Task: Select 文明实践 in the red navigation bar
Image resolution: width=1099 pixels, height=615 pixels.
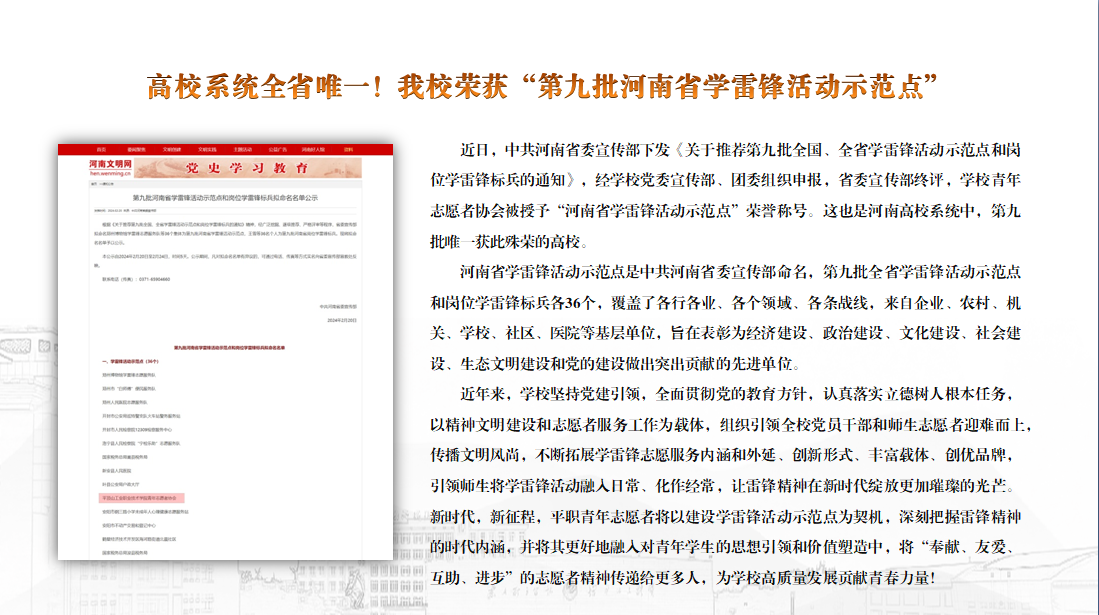Action: (x=207, y=149)
